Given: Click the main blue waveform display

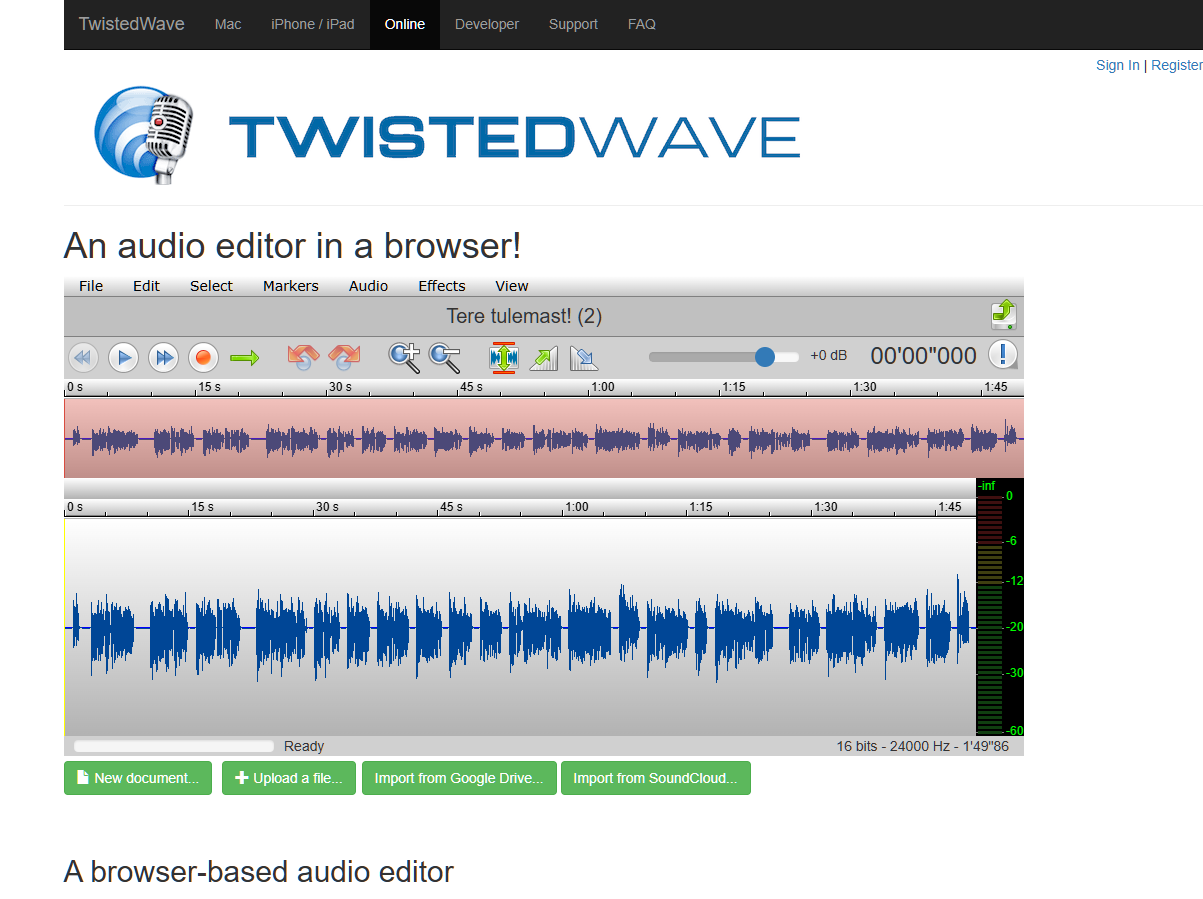Looking at the screenshot, I should click(x=520, y=627).
